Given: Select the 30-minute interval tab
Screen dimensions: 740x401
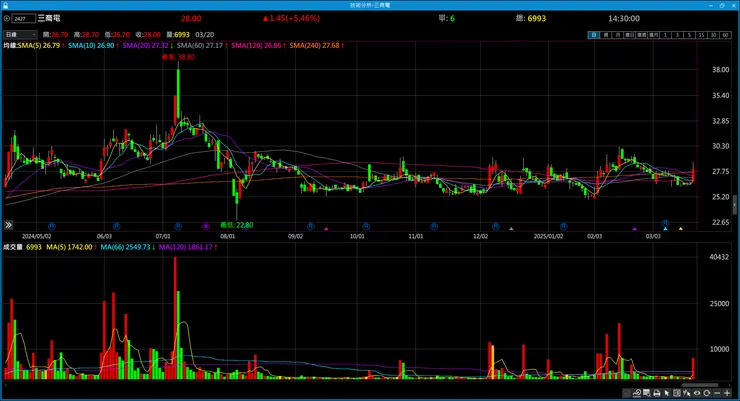Looking at the screenshot, I should [713, 35].
